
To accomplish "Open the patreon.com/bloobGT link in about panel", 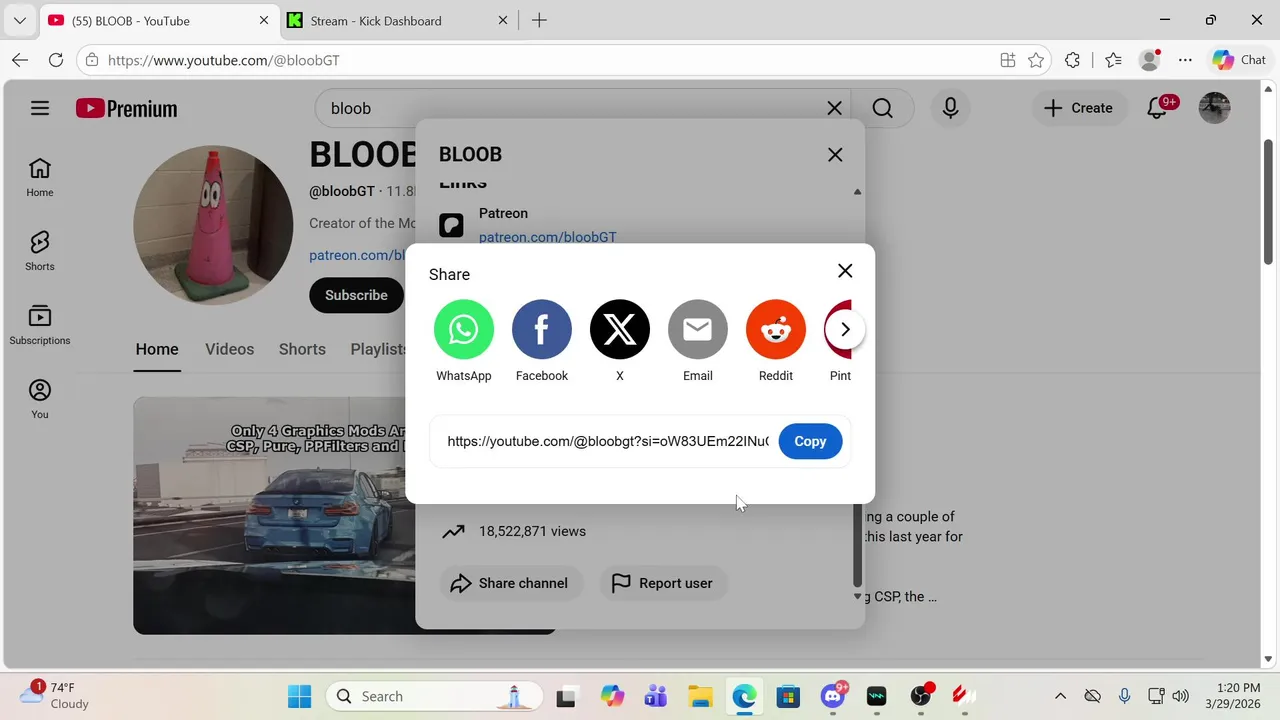I will click(x=547, y=237).
